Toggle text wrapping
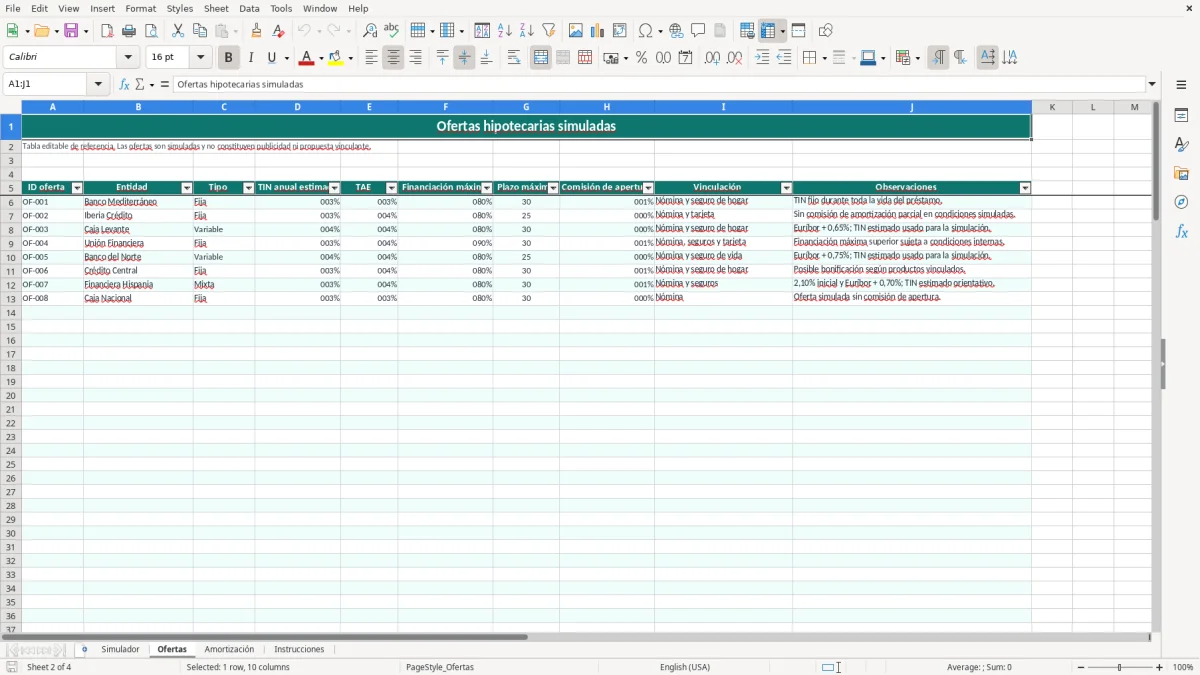Viewport: 1200px width, 675px height. coord(514,58)
